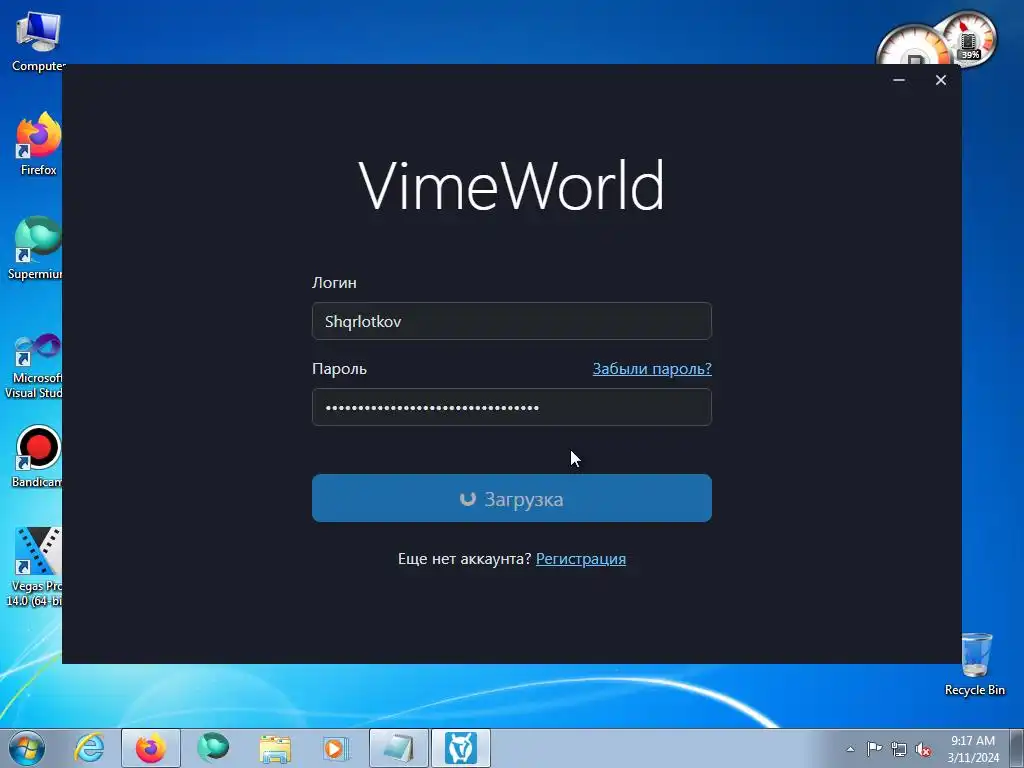
Task: Click the Загрузка login button
Action: (511, 498)
